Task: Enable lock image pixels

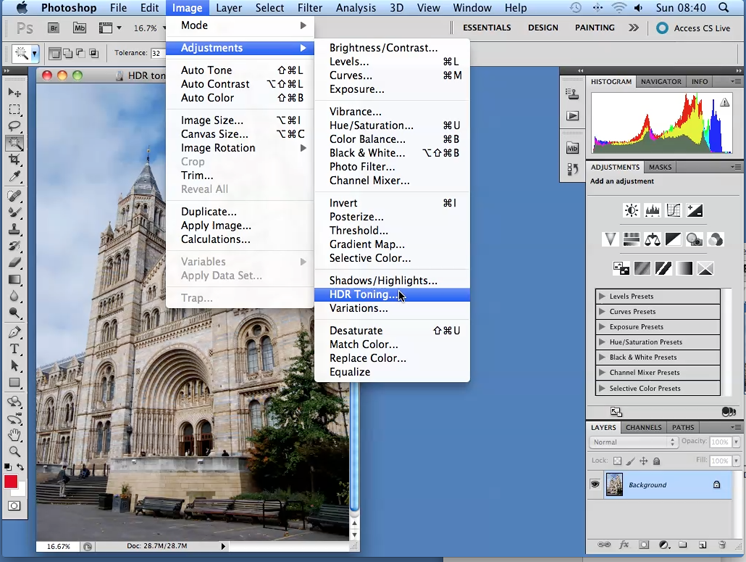Action: 630,461
